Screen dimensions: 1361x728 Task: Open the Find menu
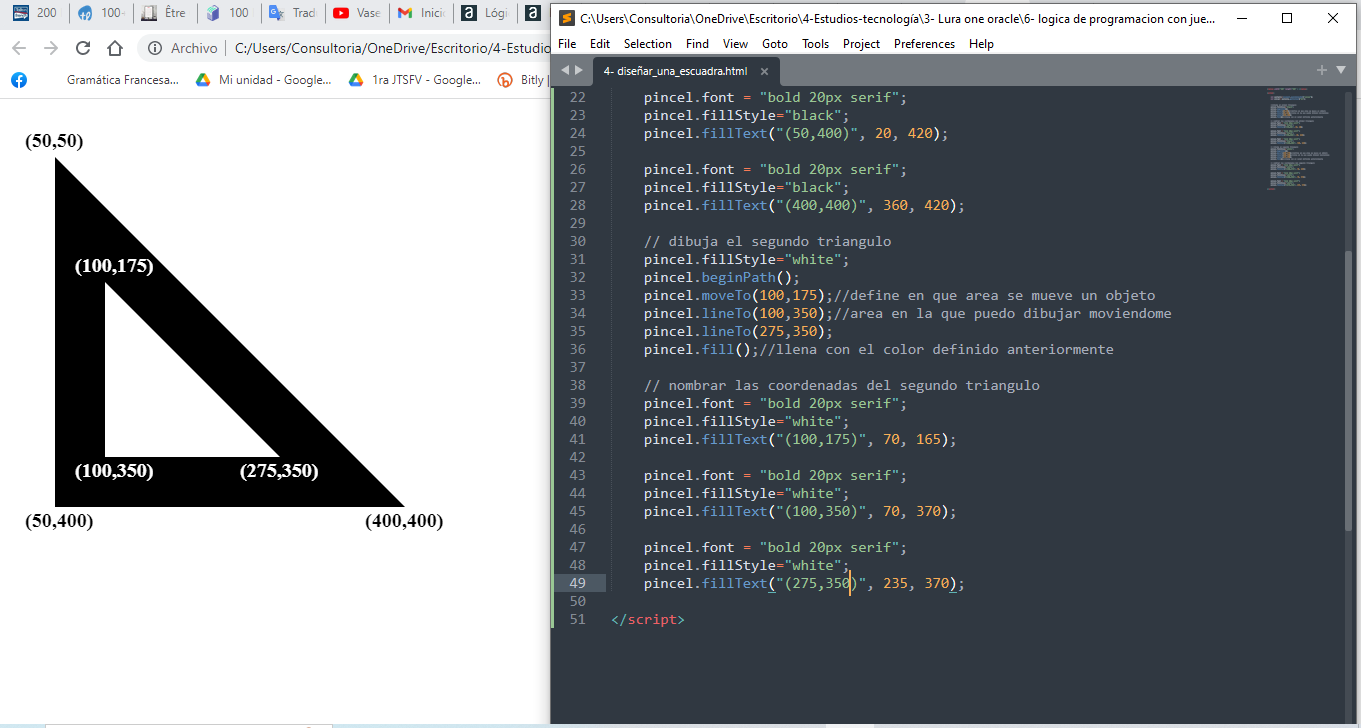pos(698,44)
